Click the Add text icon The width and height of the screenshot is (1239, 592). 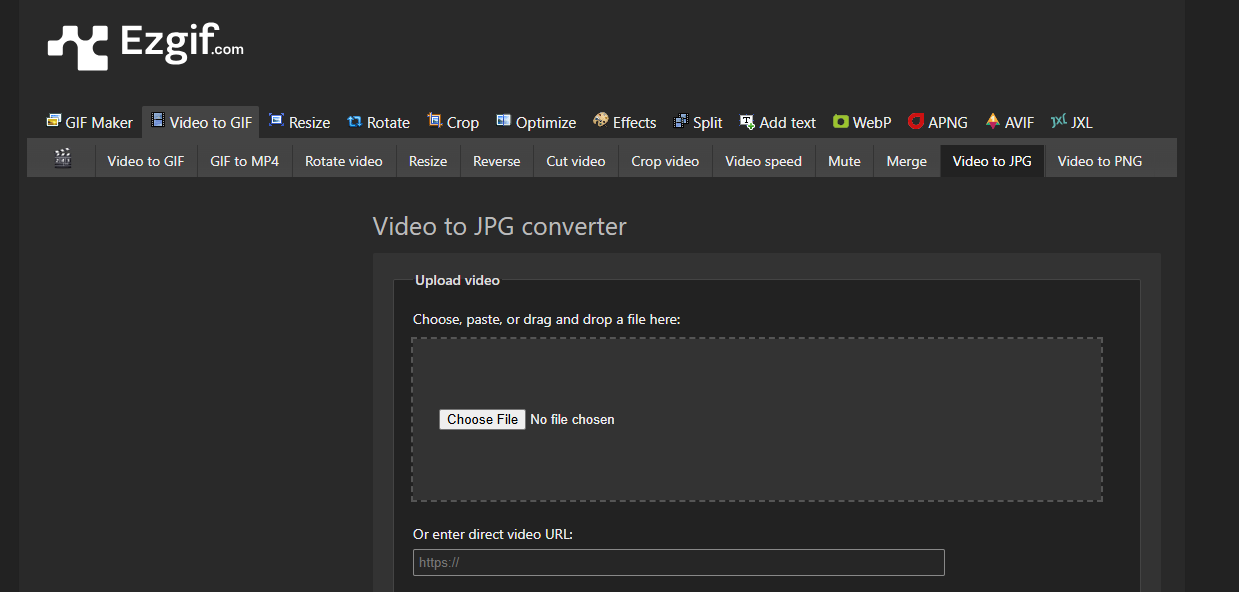[x=747, y=121]
